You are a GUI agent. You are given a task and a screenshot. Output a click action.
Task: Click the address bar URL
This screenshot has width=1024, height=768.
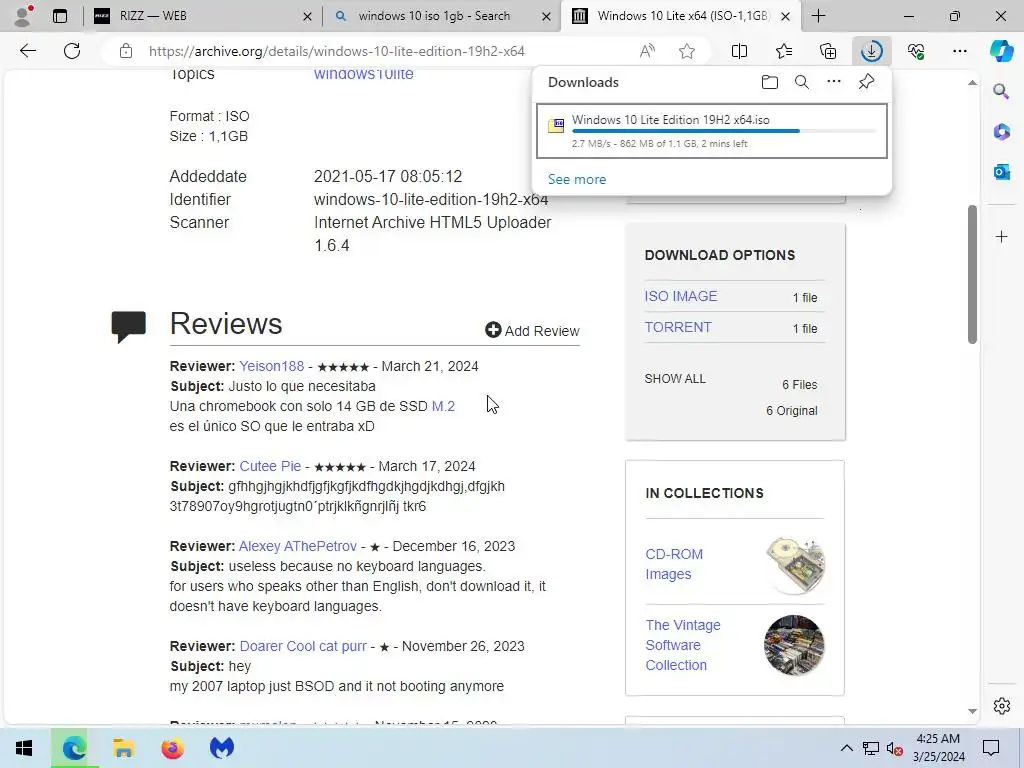pyautogui.click(x=336, y=51)
